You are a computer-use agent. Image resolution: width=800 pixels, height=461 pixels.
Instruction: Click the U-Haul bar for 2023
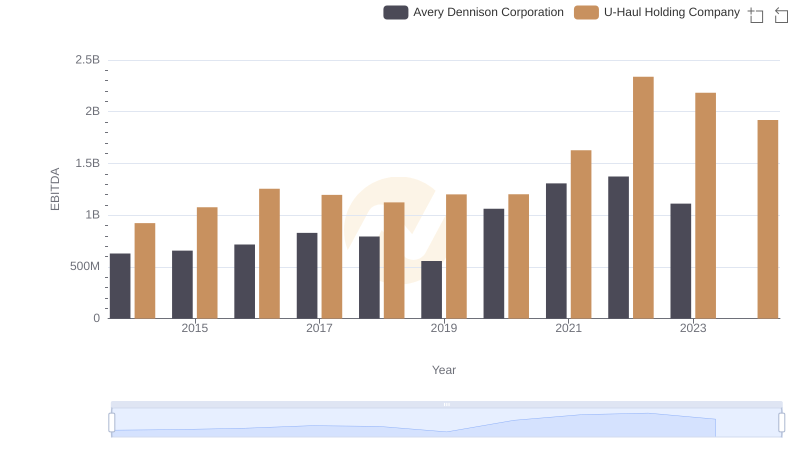[x=706, y=206]
